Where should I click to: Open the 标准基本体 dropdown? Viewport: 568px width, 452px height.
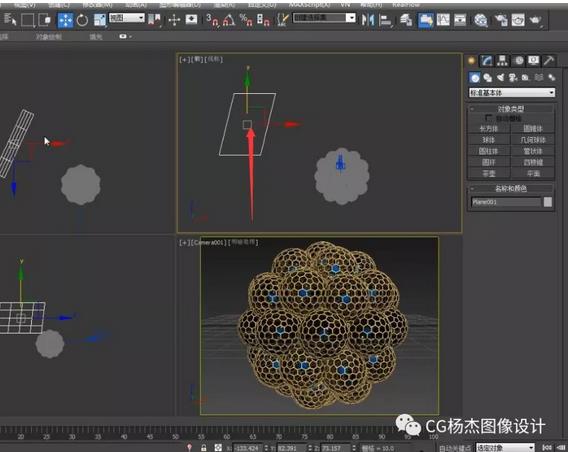512,93
